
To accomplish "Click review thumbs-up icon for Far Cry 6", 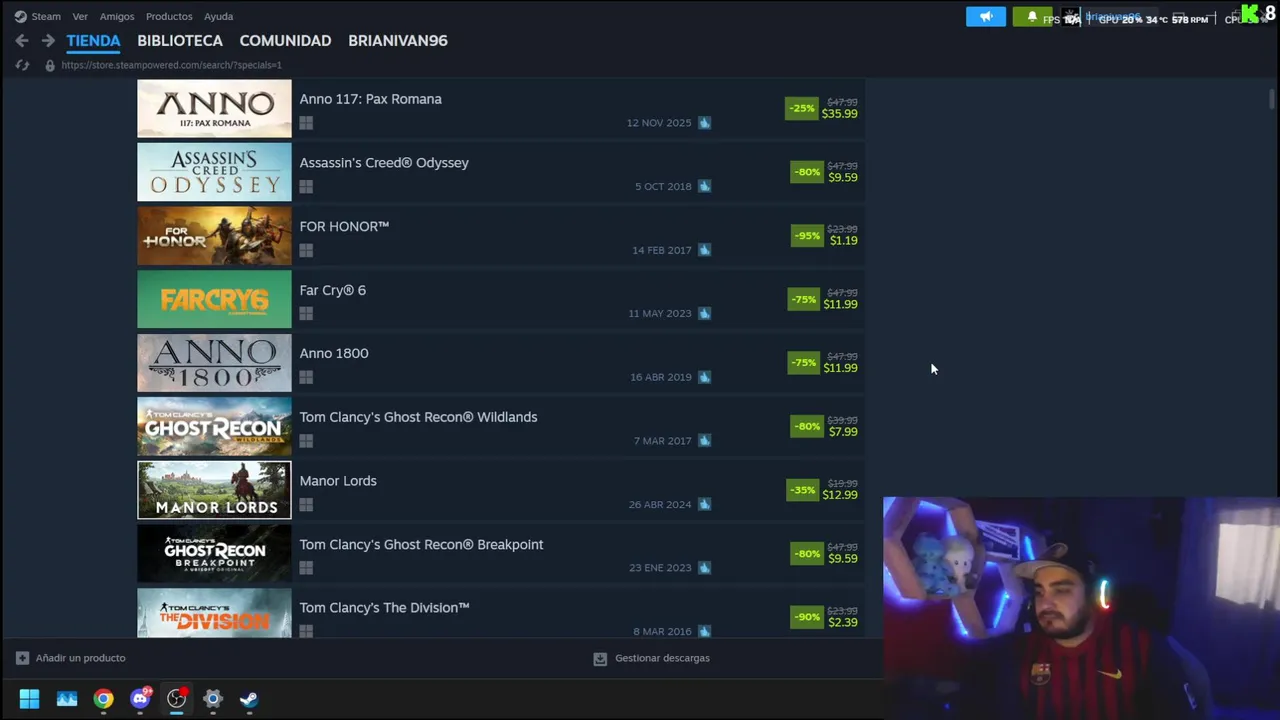I will pos(704,313).
